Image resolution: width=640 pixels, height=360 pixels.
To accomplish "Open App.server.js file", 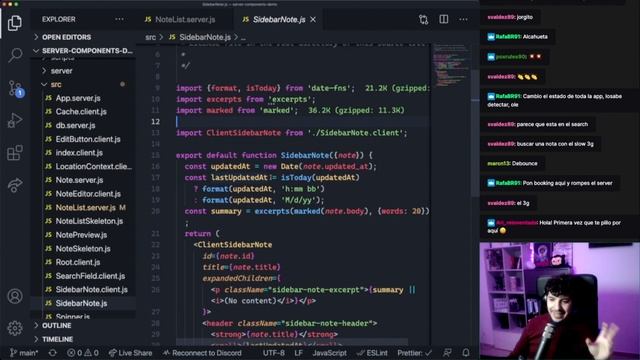I will coord(78,98).
